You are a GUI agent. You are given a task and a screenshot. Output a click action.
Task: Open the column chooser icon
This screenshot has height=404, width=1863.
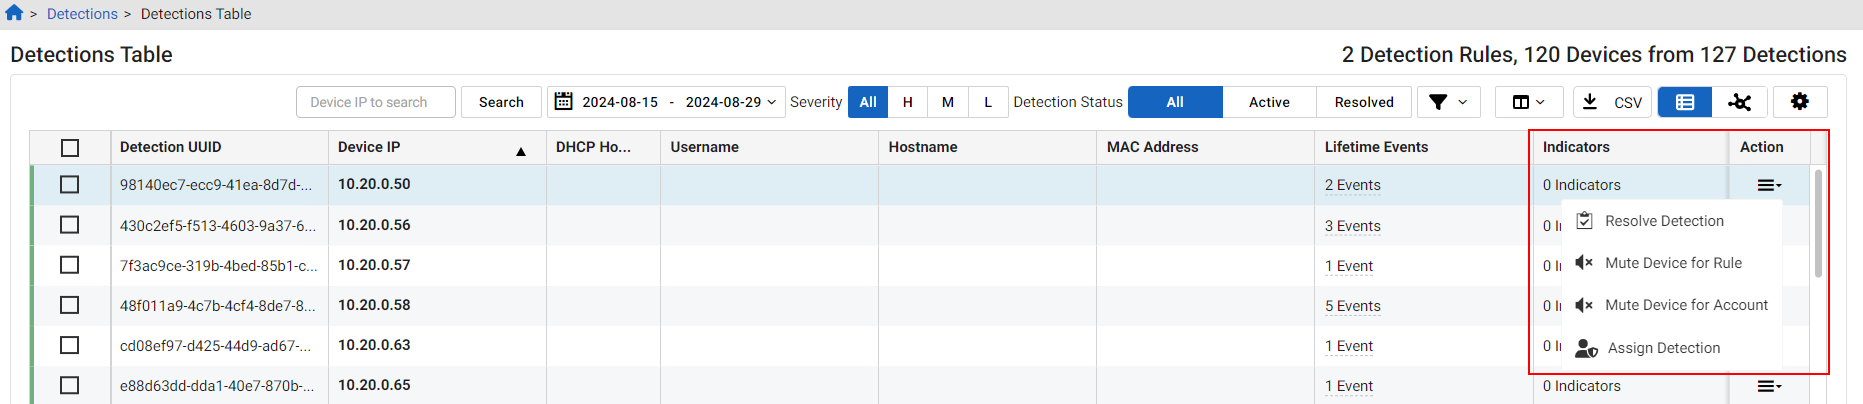[1528, 102]
